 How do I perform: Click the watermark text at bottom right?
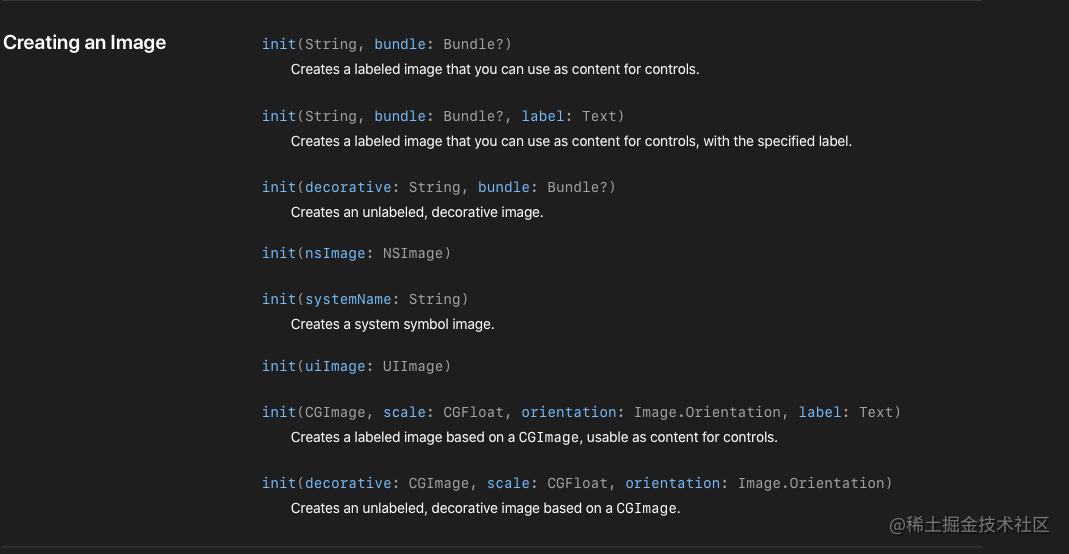(969, 525)
